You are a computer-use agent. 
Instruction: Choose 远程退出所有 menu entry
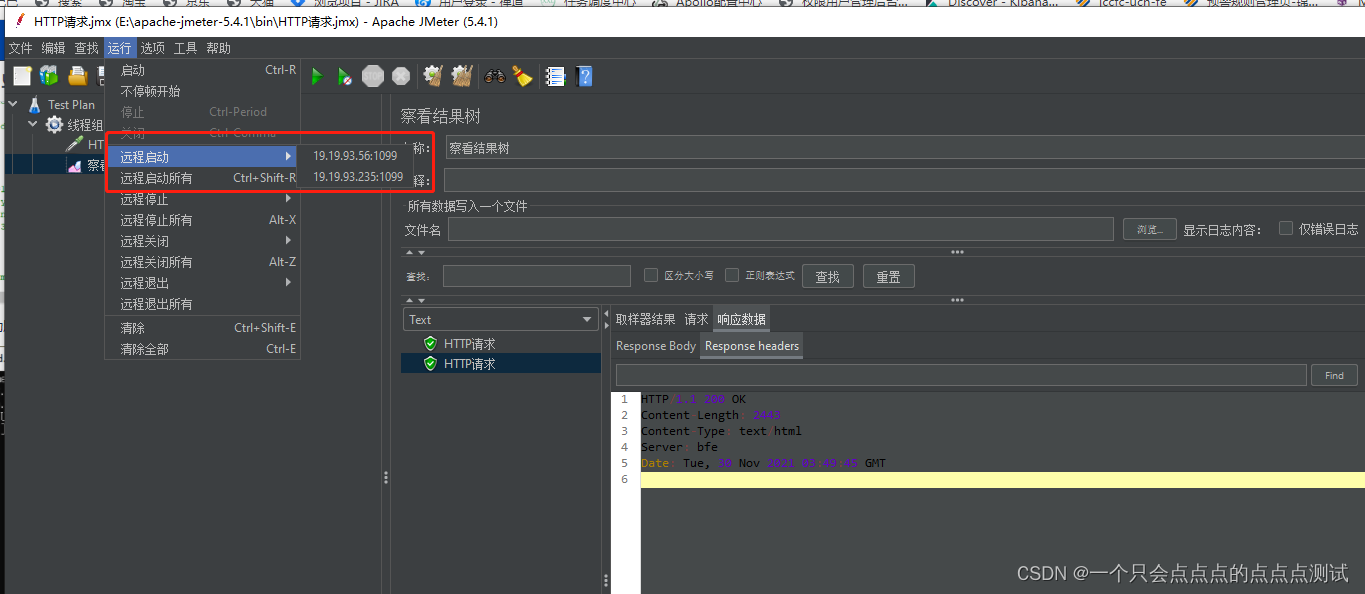click(203, 304)
